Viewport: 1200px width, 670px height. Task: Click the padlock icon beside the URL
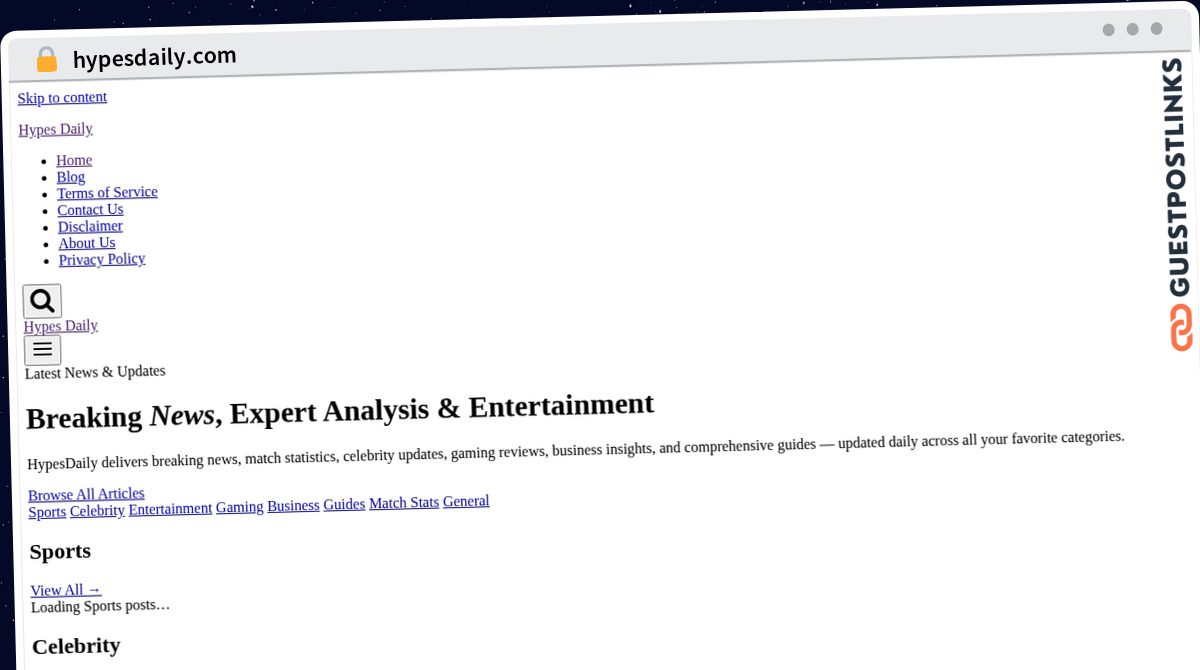click(x=46, y=60)
